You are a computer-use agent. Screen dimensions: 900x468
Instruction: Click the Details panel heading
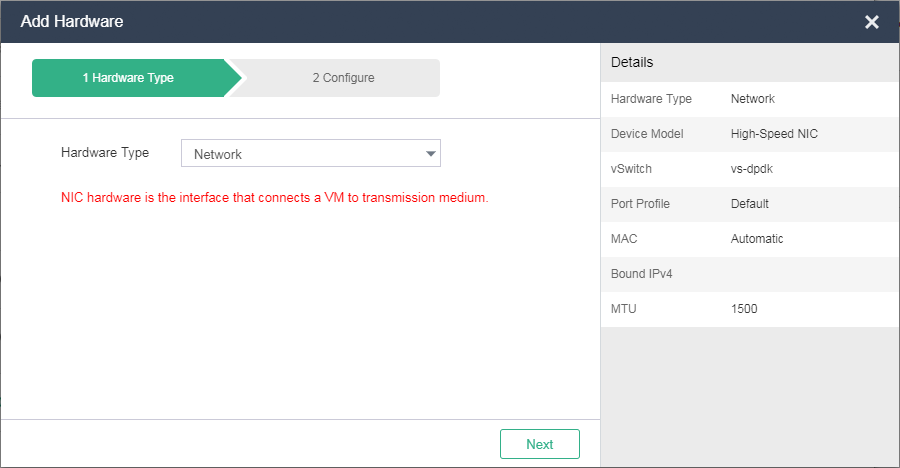coord(631,62)
